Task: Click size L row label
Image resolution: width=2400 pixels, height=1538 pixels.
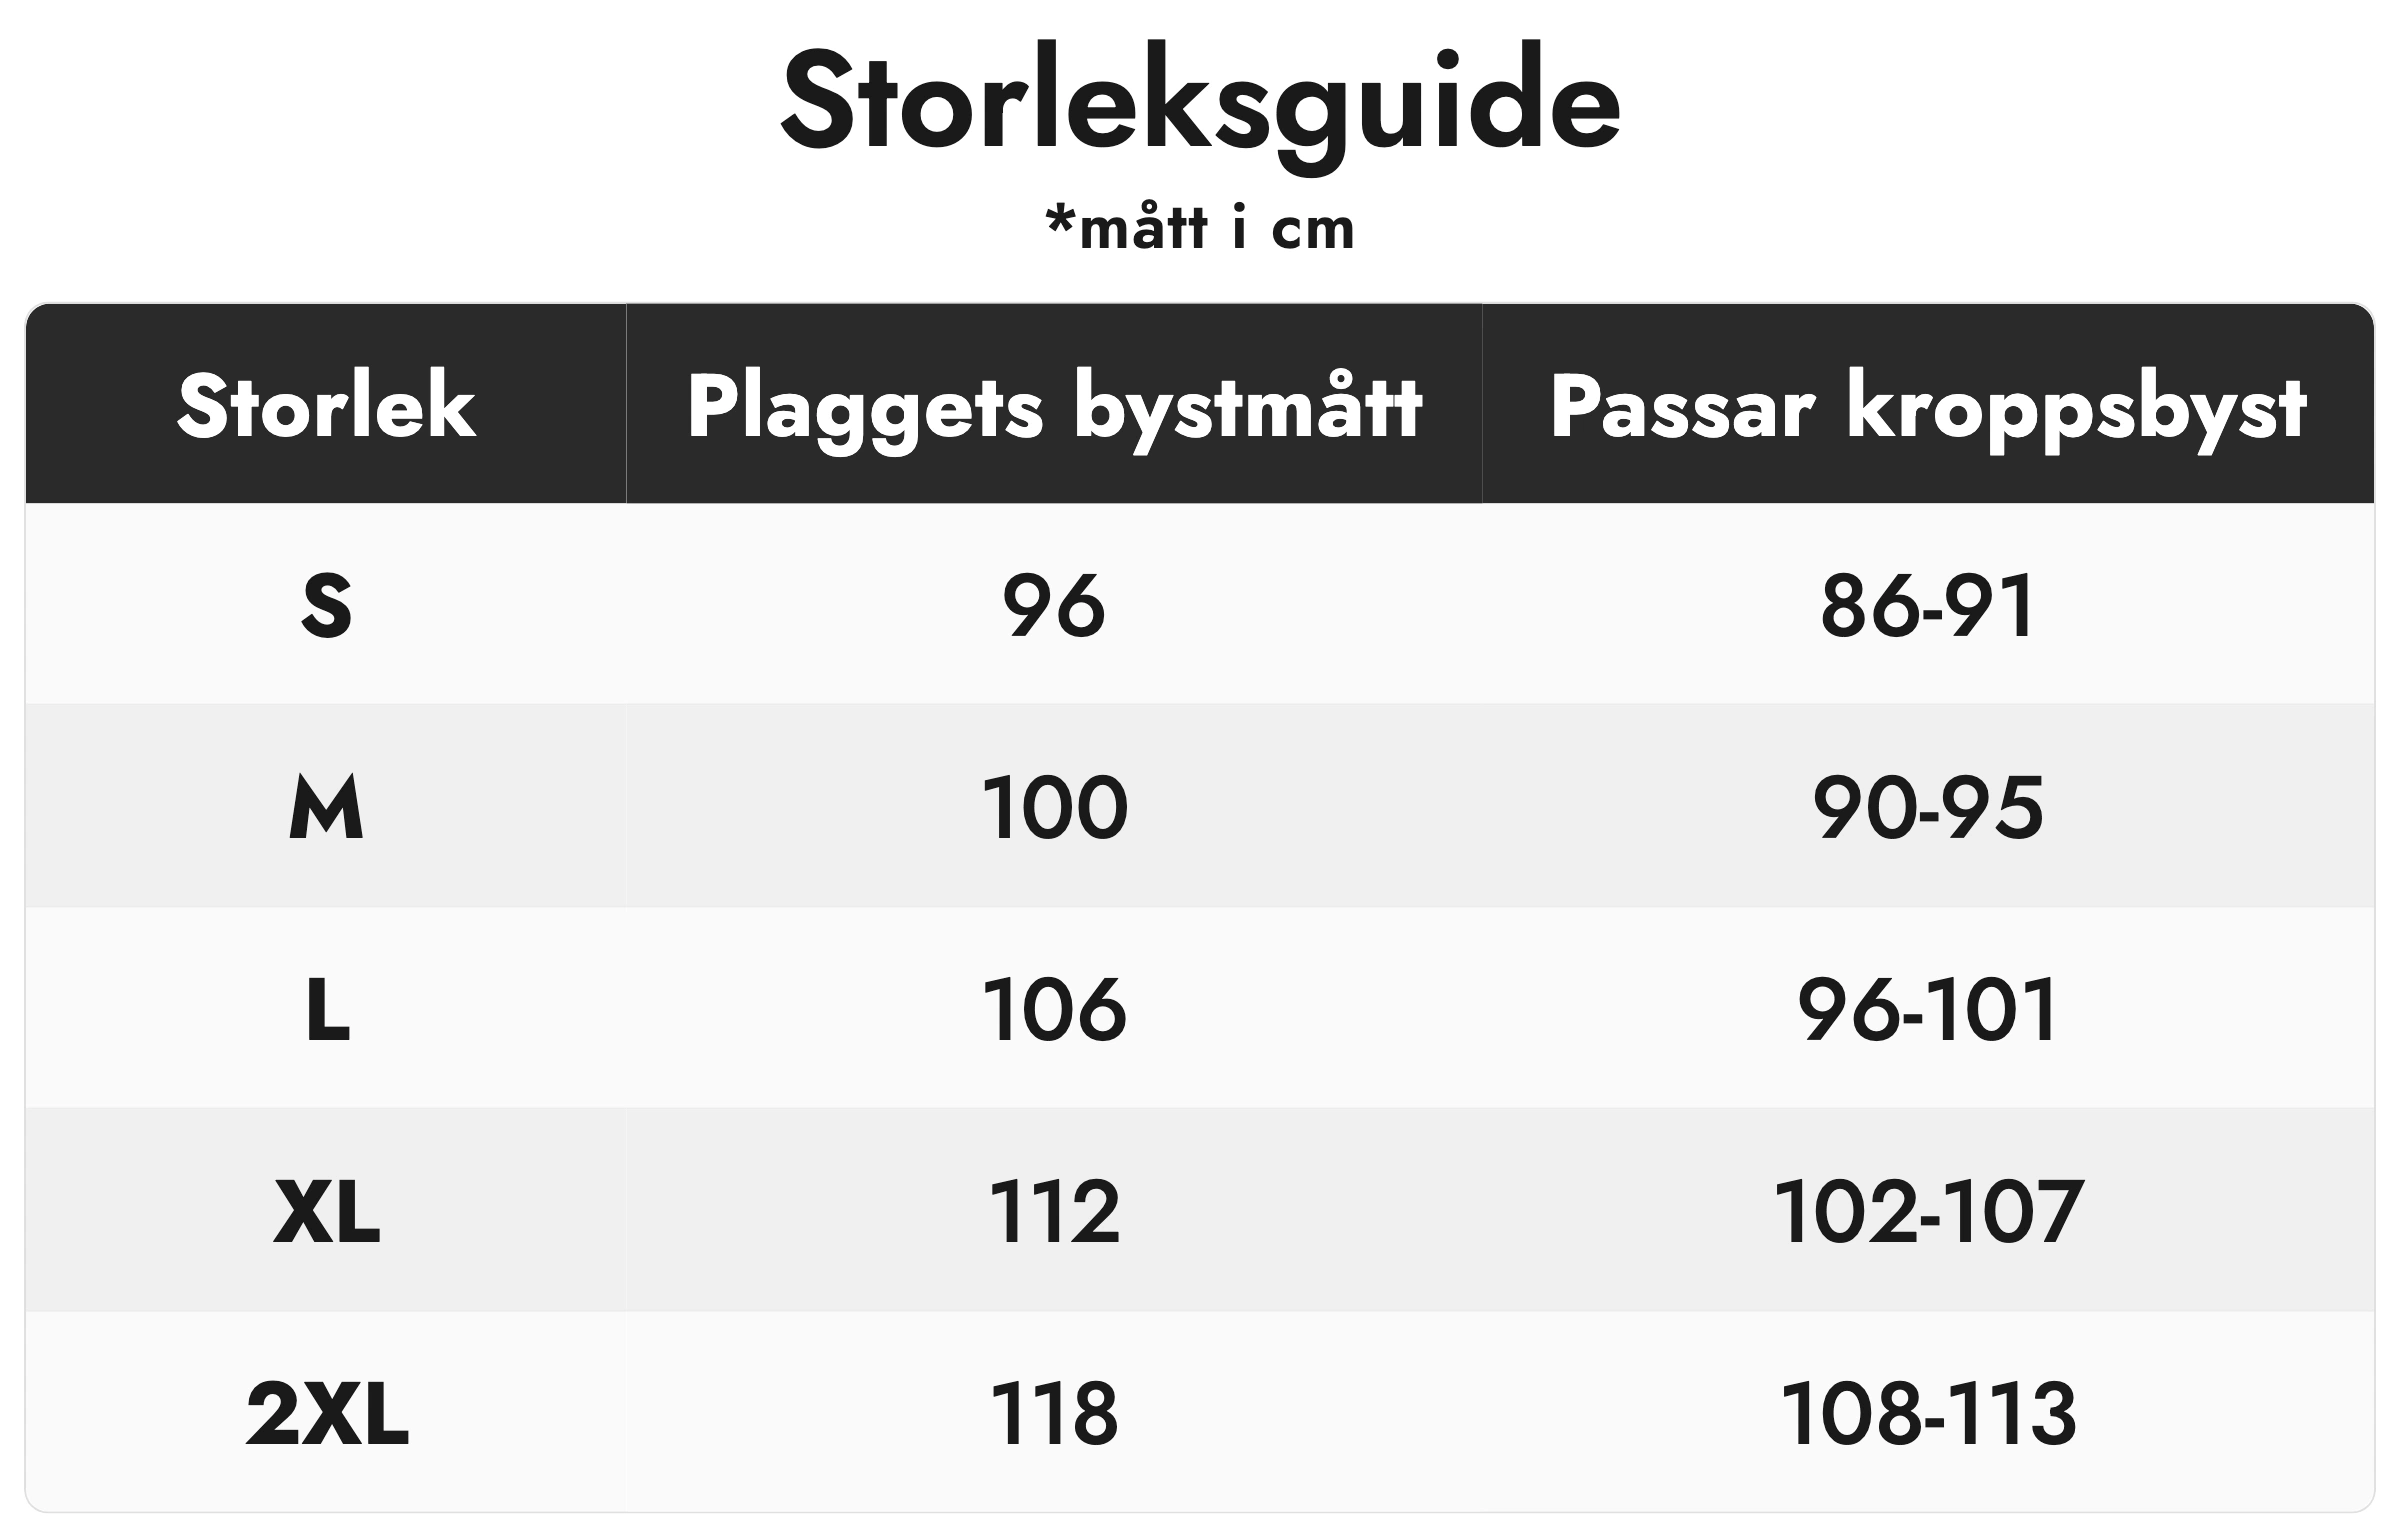Action: [328, 1010]
